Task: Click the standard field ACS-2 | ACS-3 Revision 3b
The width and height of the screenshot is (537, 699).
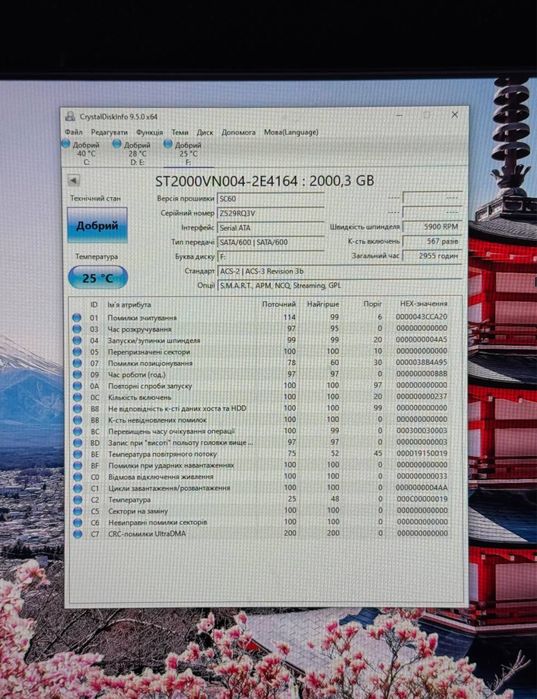Action: click(x=340, y=271)
